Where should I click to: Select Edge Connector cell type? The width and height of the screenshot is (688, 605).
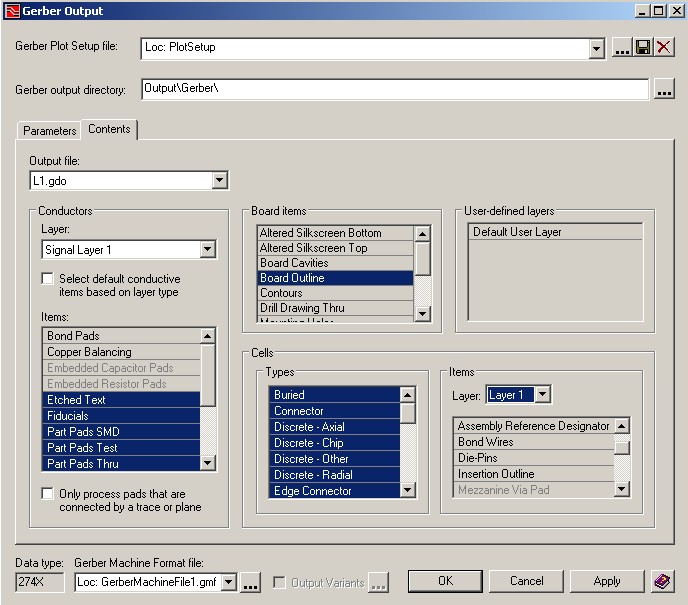pyautogui.click(x=334, y=491)
